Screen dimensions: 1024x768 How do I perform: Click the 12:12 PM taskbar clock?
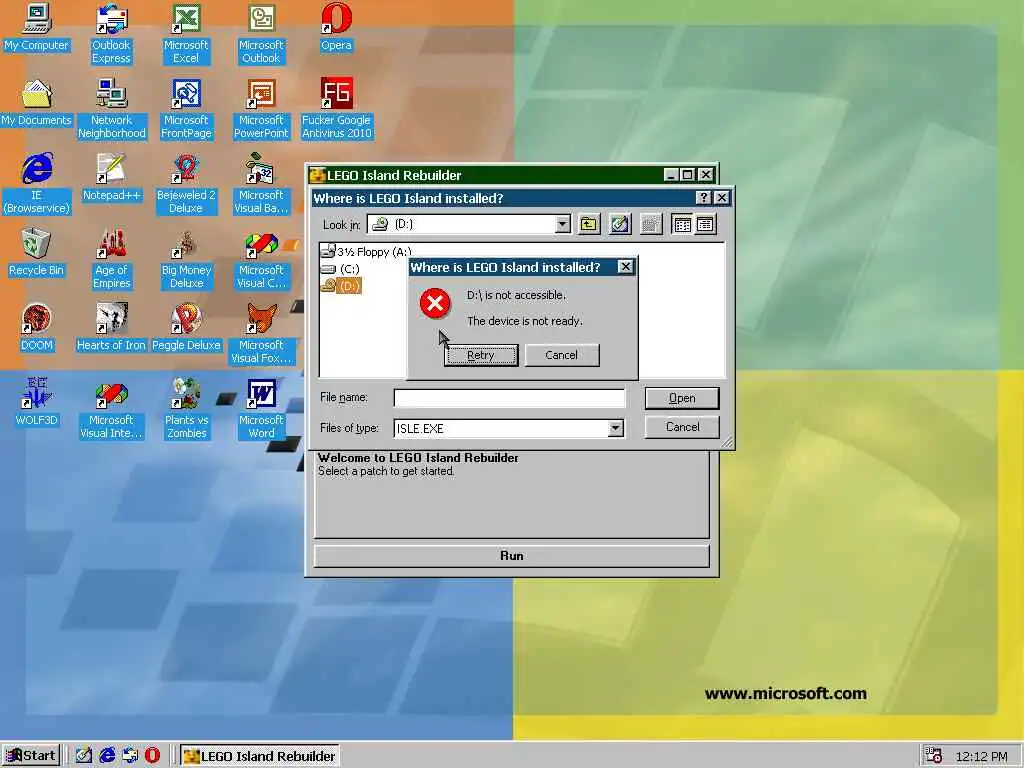point(982,756)
